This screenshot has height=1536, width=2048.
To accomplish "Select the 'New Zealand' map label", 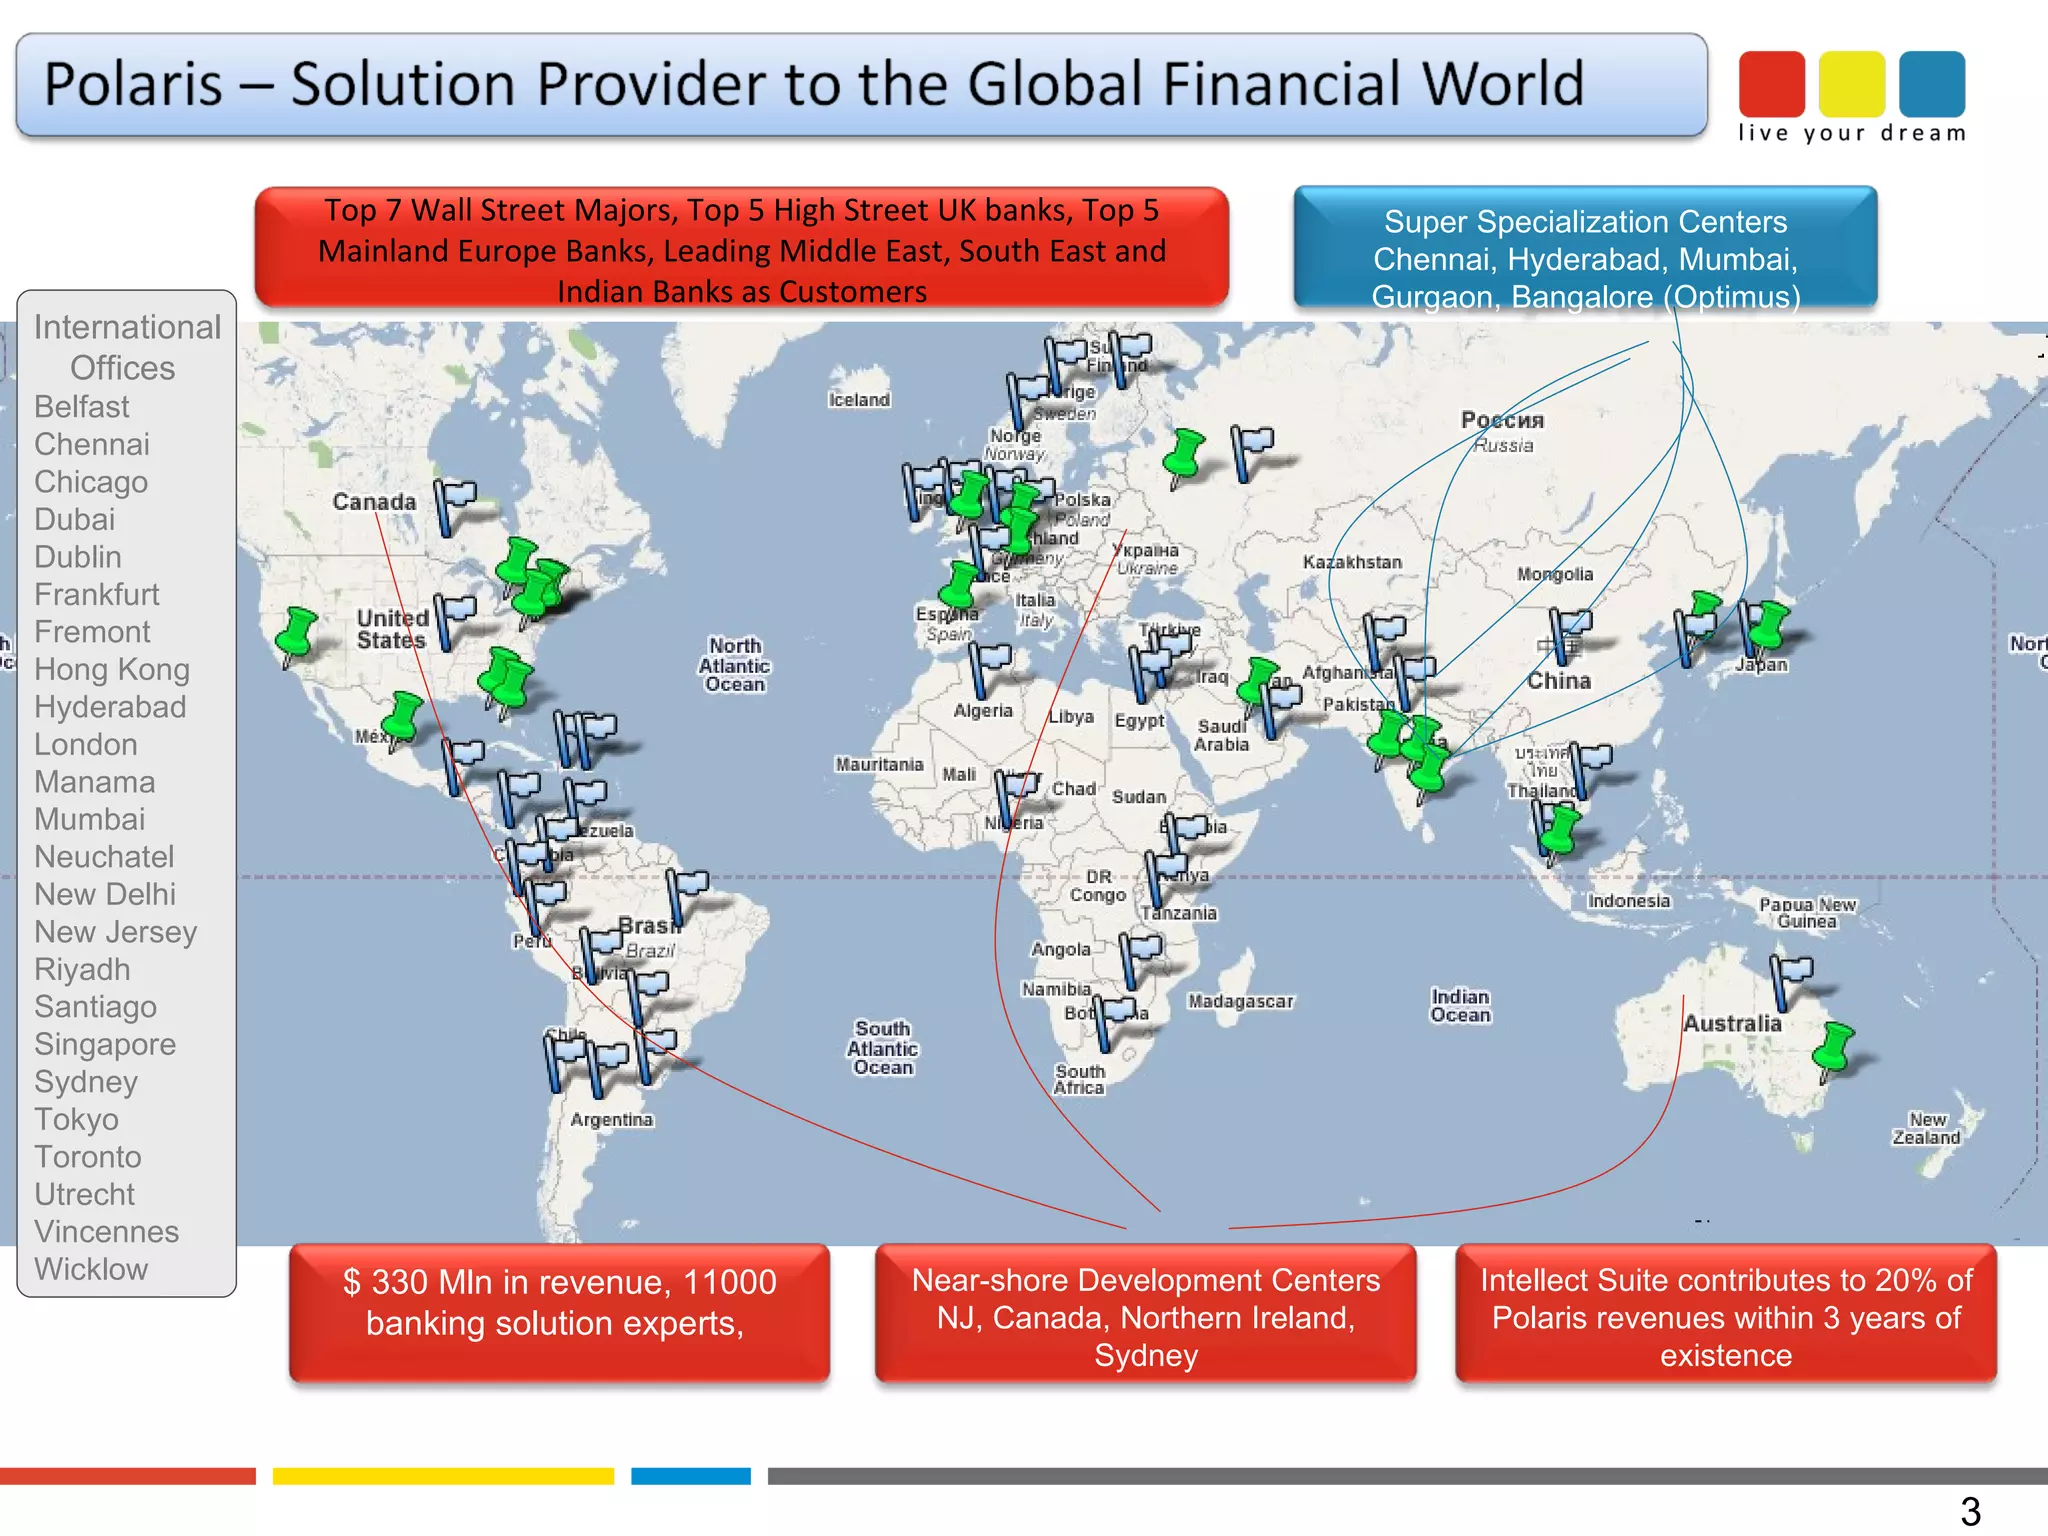I will click(1926, 1129).
